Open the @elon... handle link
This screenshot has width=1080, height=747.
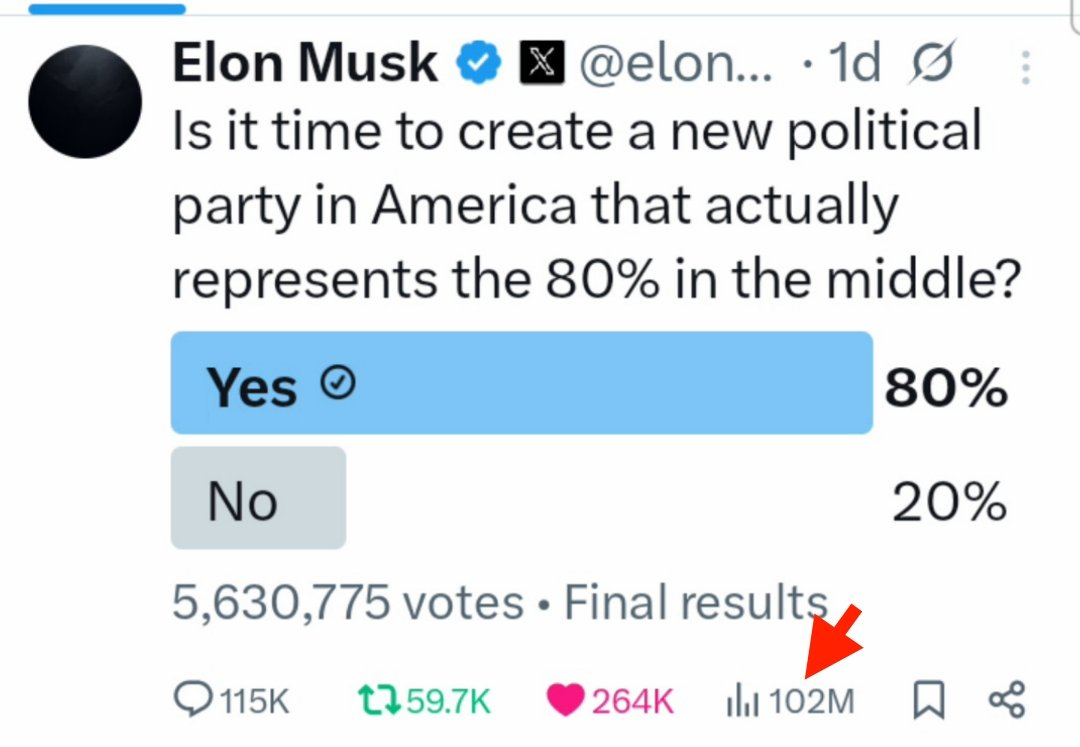coord(676,63)
